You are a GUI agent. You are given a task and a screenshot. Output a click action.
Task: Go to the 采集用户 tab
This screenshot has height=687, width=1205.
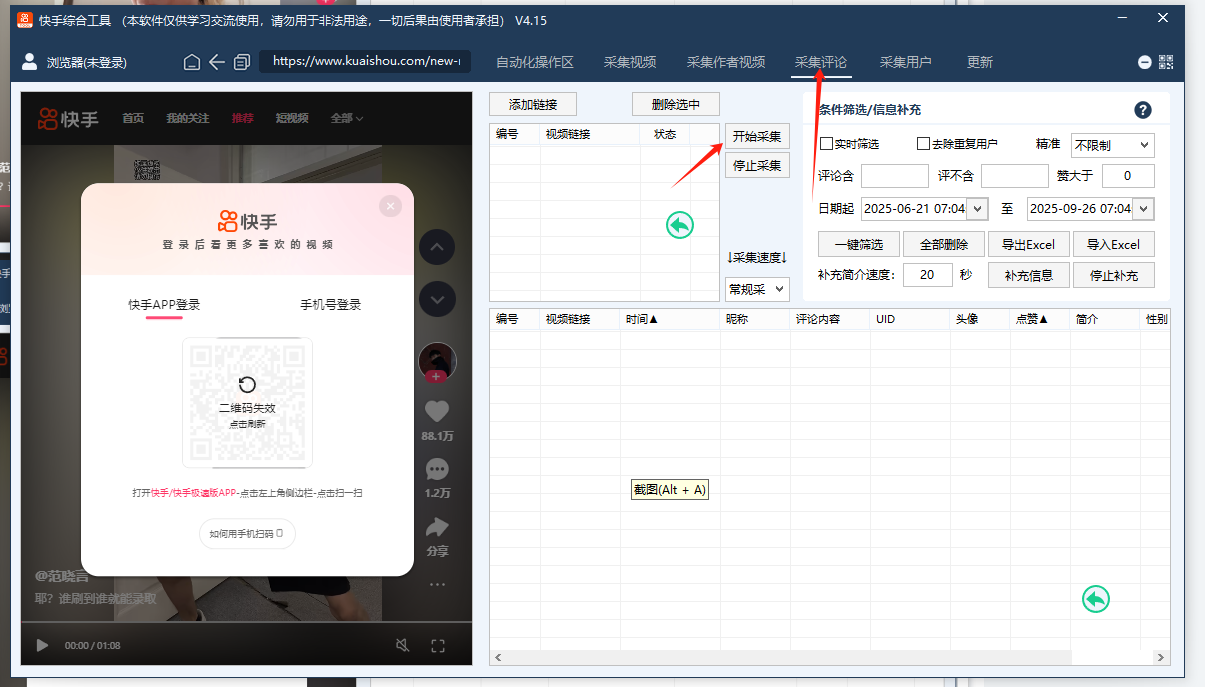pos(906,62)
